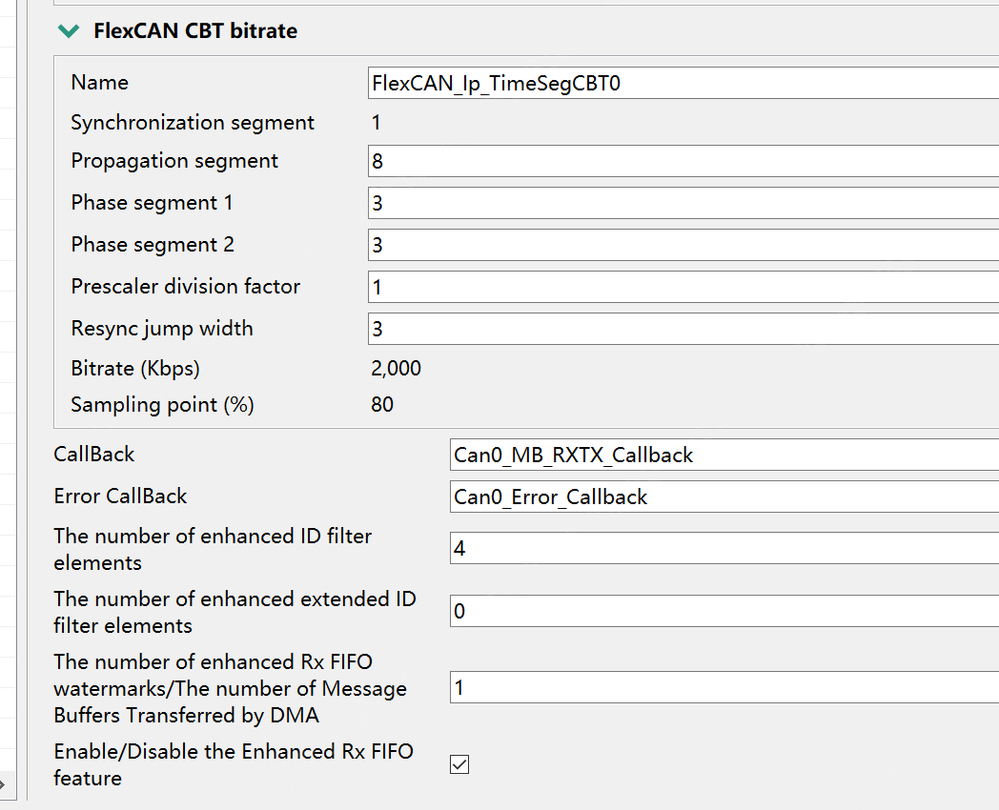Edit the Prescaler division factor field
Image resolution: width=999 pixels, height=810 pixels.
pos(600,286)
